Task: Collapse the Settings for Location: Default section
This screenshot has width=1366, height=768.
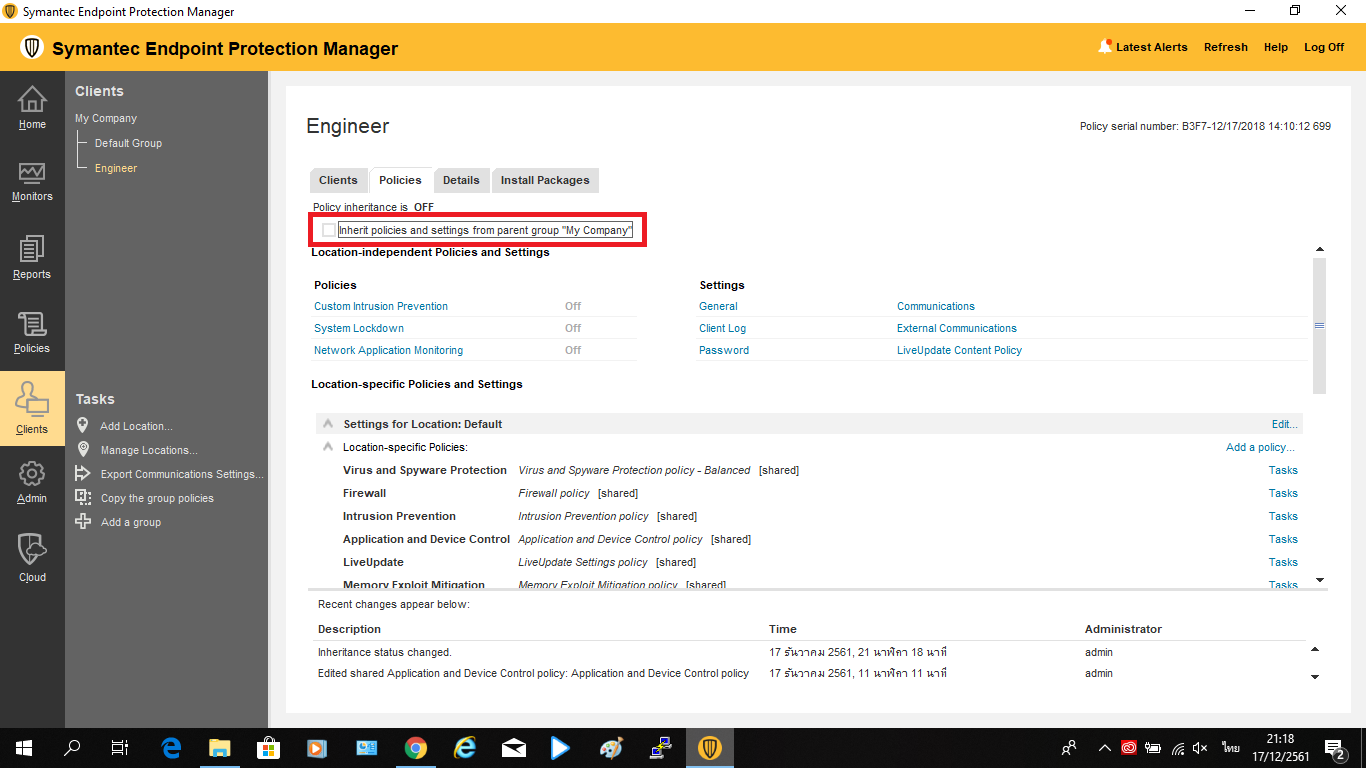Action: point(328,424)
